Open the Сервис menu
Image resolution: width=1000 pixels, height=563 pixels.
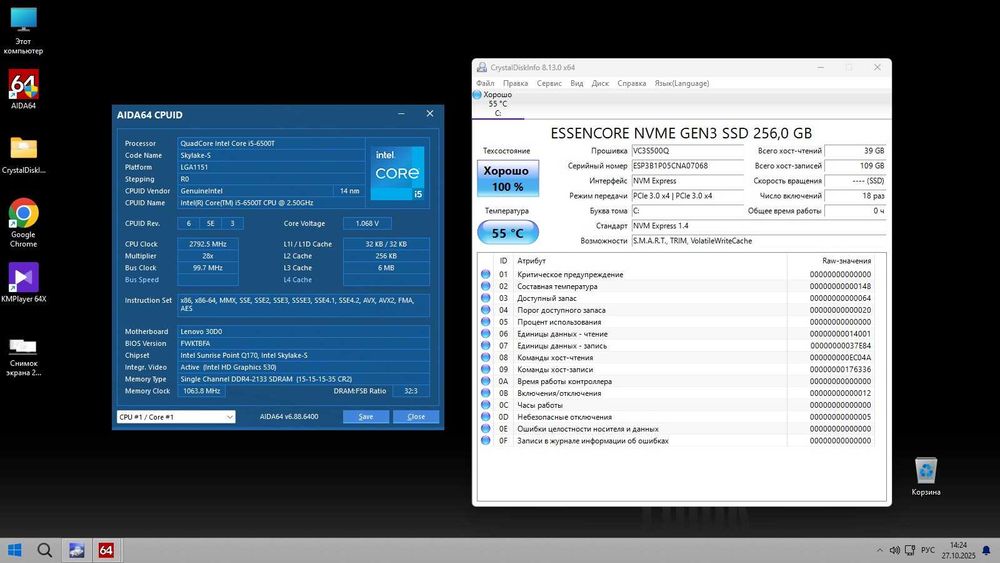click(549, 84)
